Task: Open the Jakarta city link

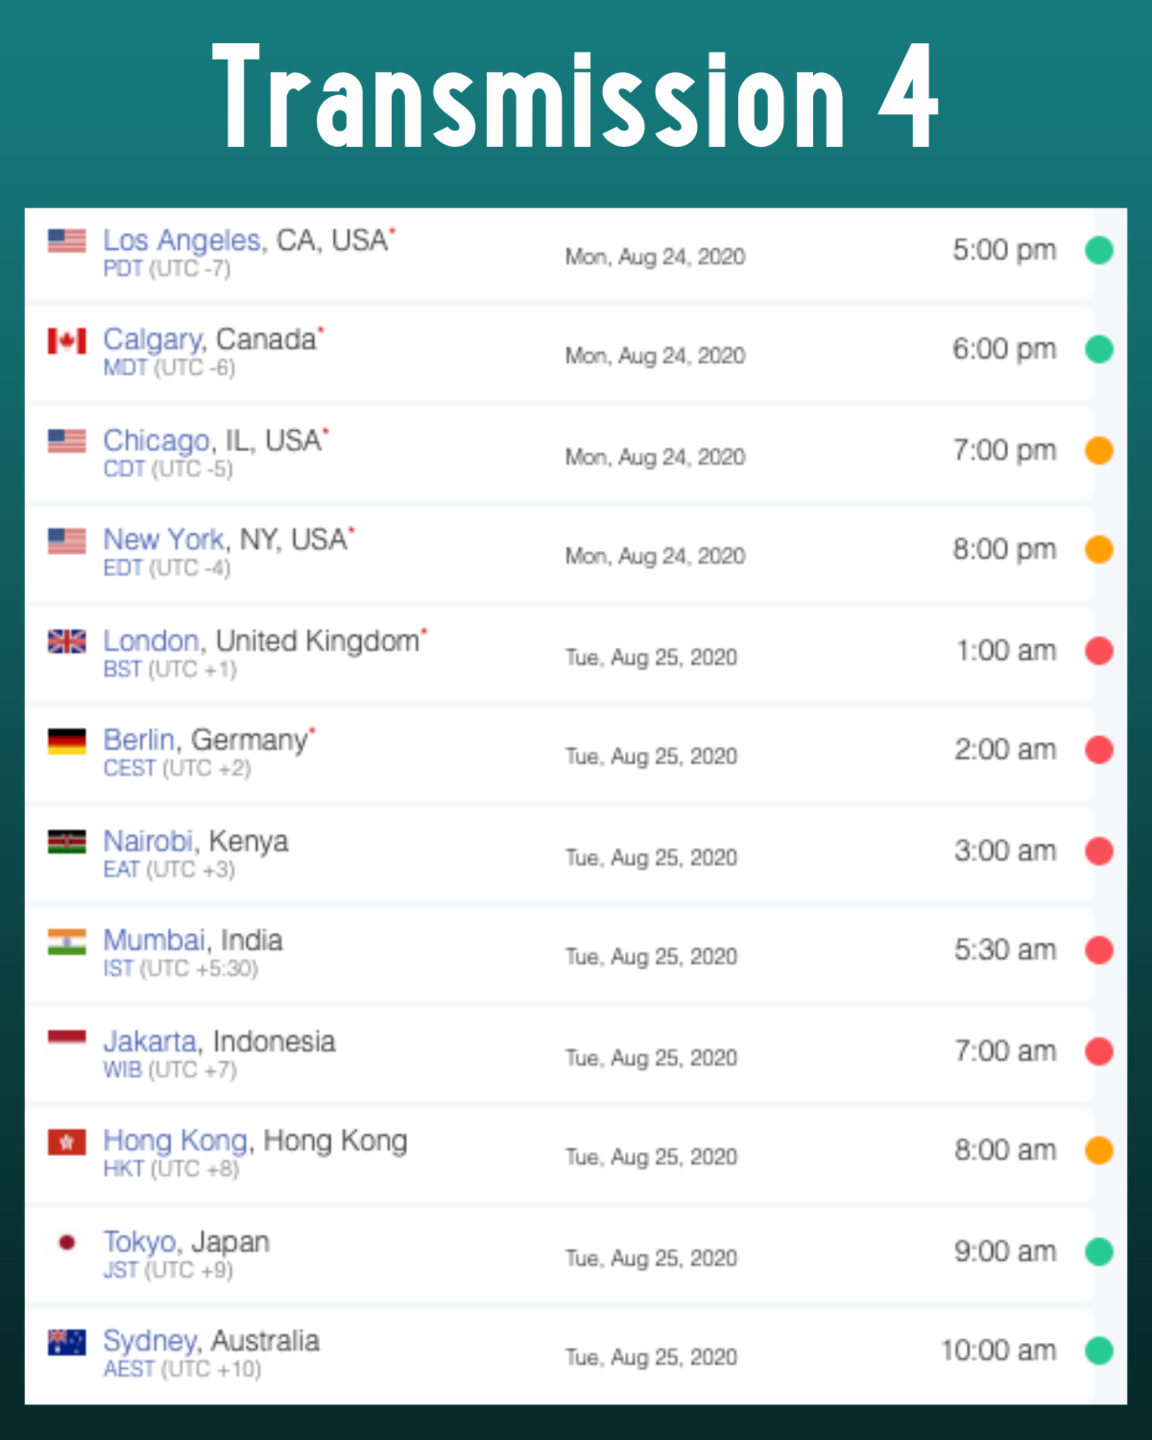Action: click(150, 1041)
